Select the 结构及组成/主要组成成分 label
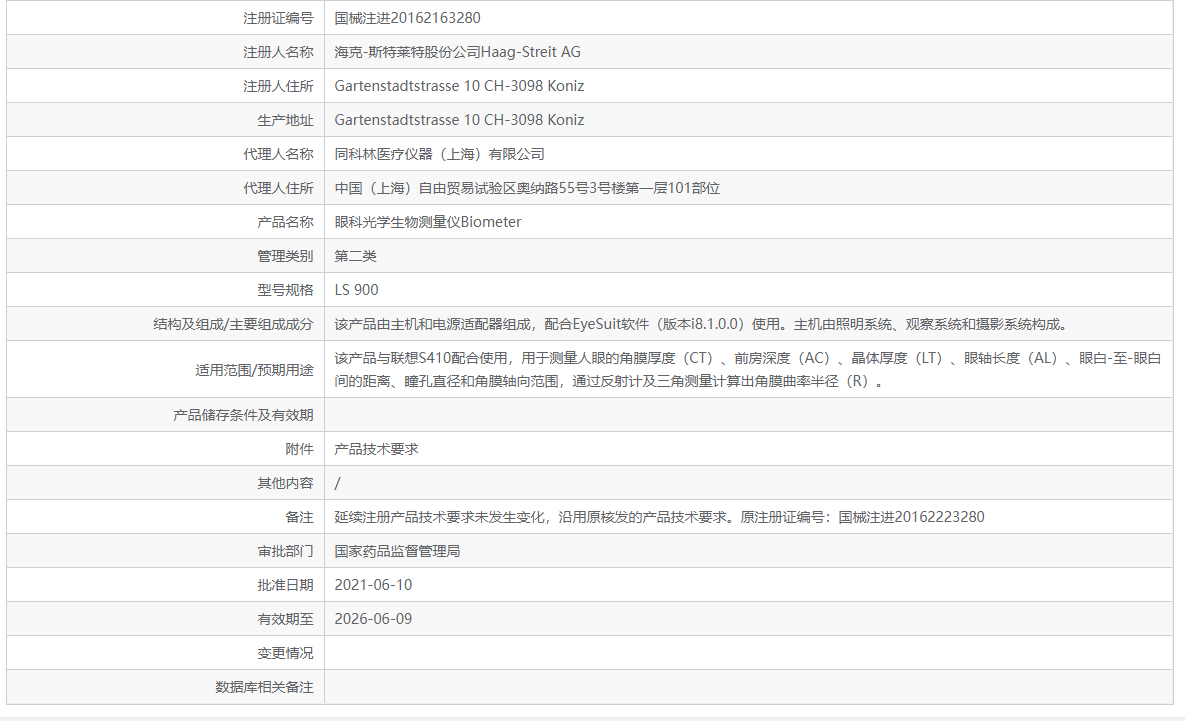Image resolution: width=1185 pixels, height=721 pixels. 233,324
